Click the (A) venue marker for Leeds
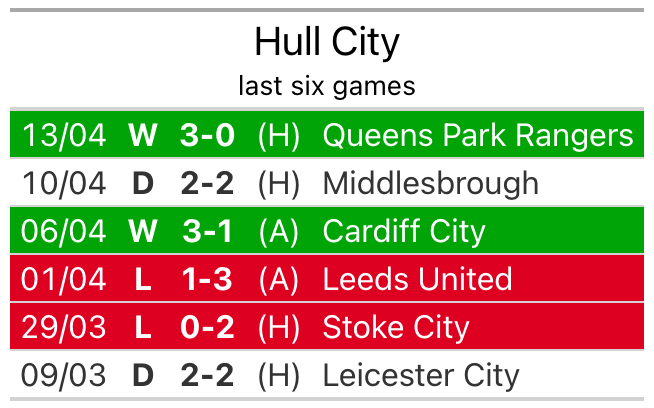Screen dimensions: 654x408 (x=279, y=280)
